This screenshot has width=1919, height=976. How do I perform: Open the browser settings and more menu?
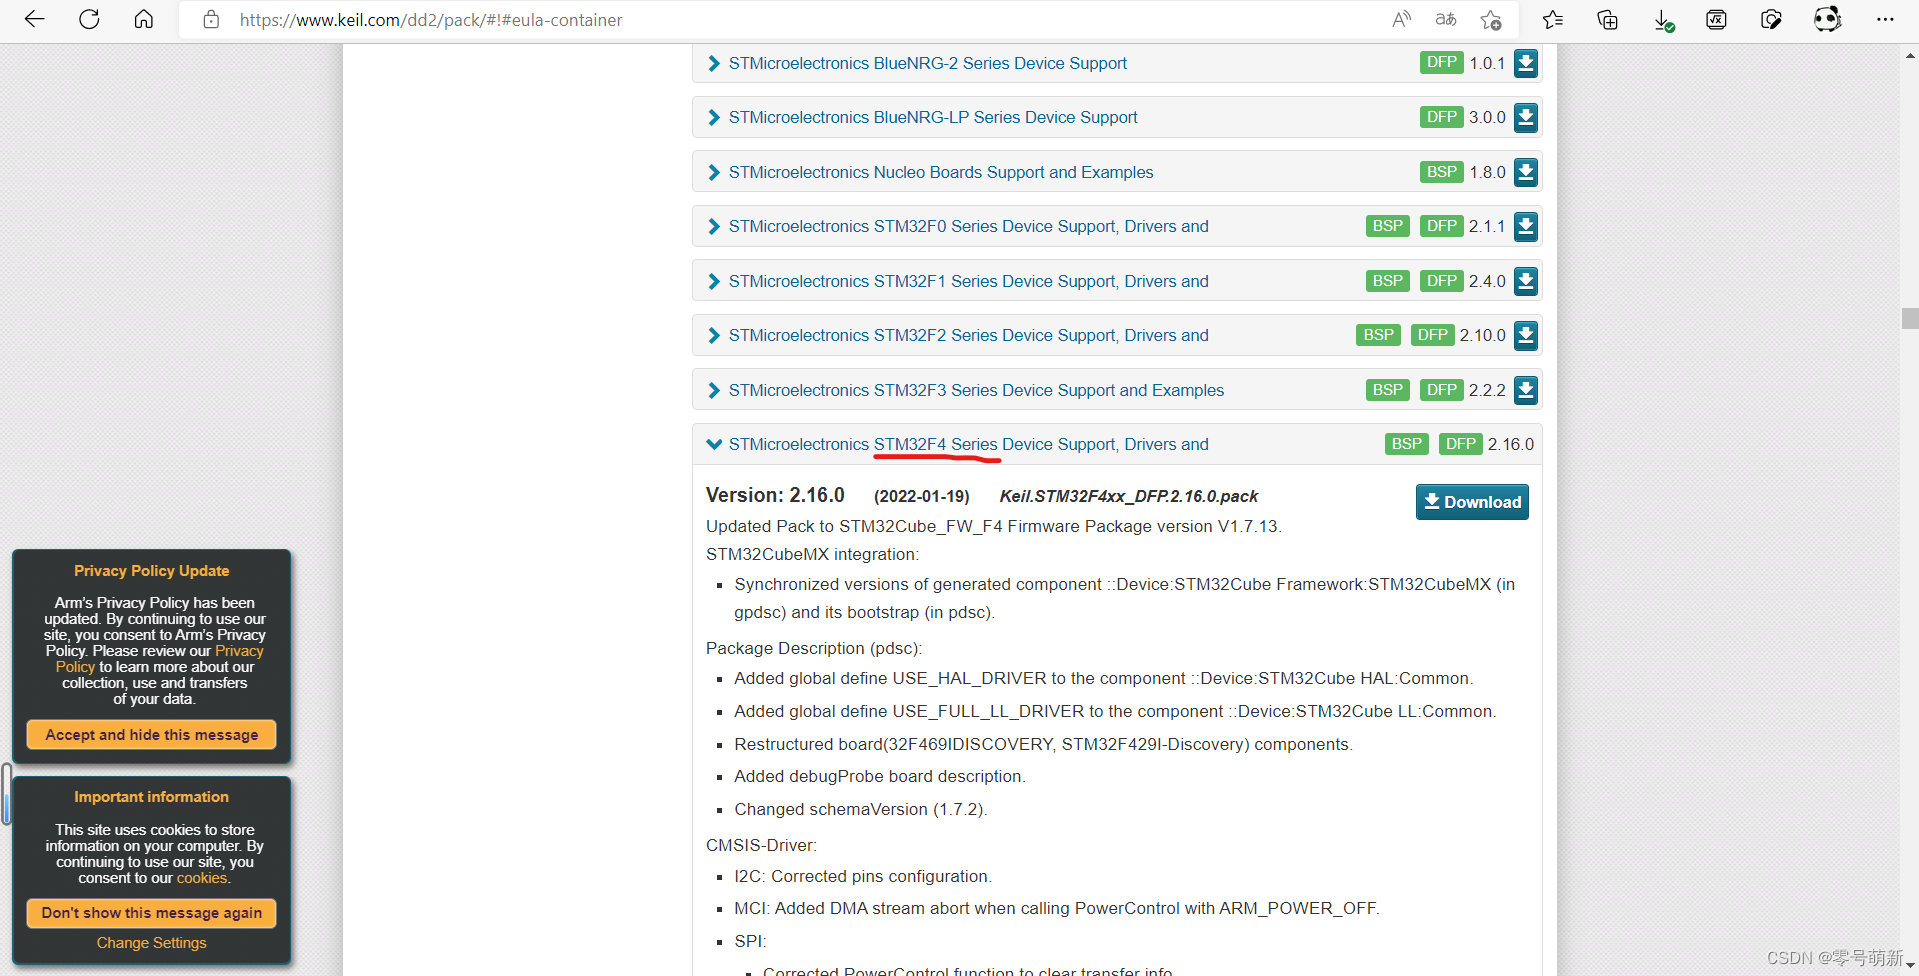coord(1885,19)
